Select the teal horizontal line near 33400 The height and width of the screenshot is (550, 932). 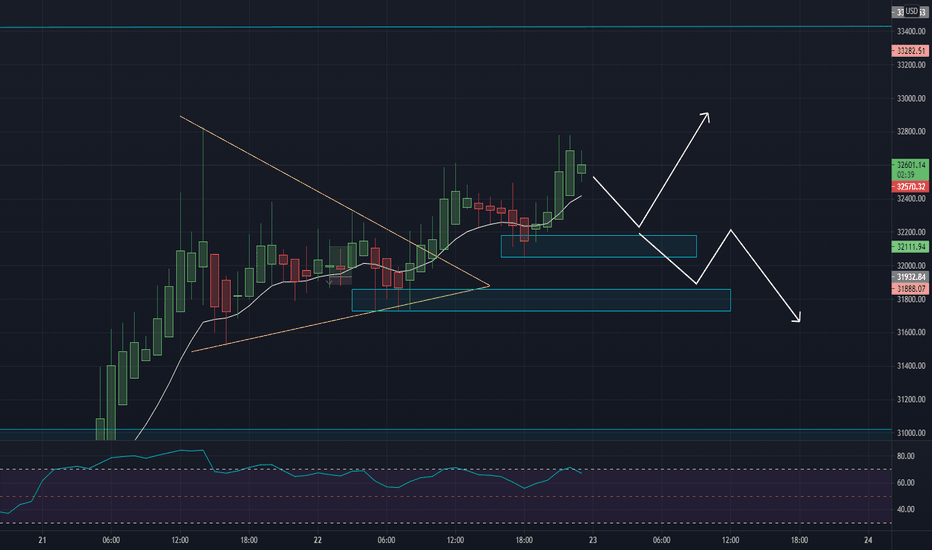click(446, 27)
